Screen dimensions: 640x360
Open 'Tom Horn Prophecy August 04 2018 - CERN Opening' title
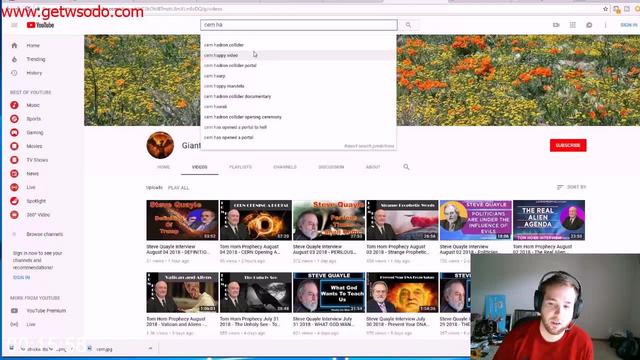point(250,249)
